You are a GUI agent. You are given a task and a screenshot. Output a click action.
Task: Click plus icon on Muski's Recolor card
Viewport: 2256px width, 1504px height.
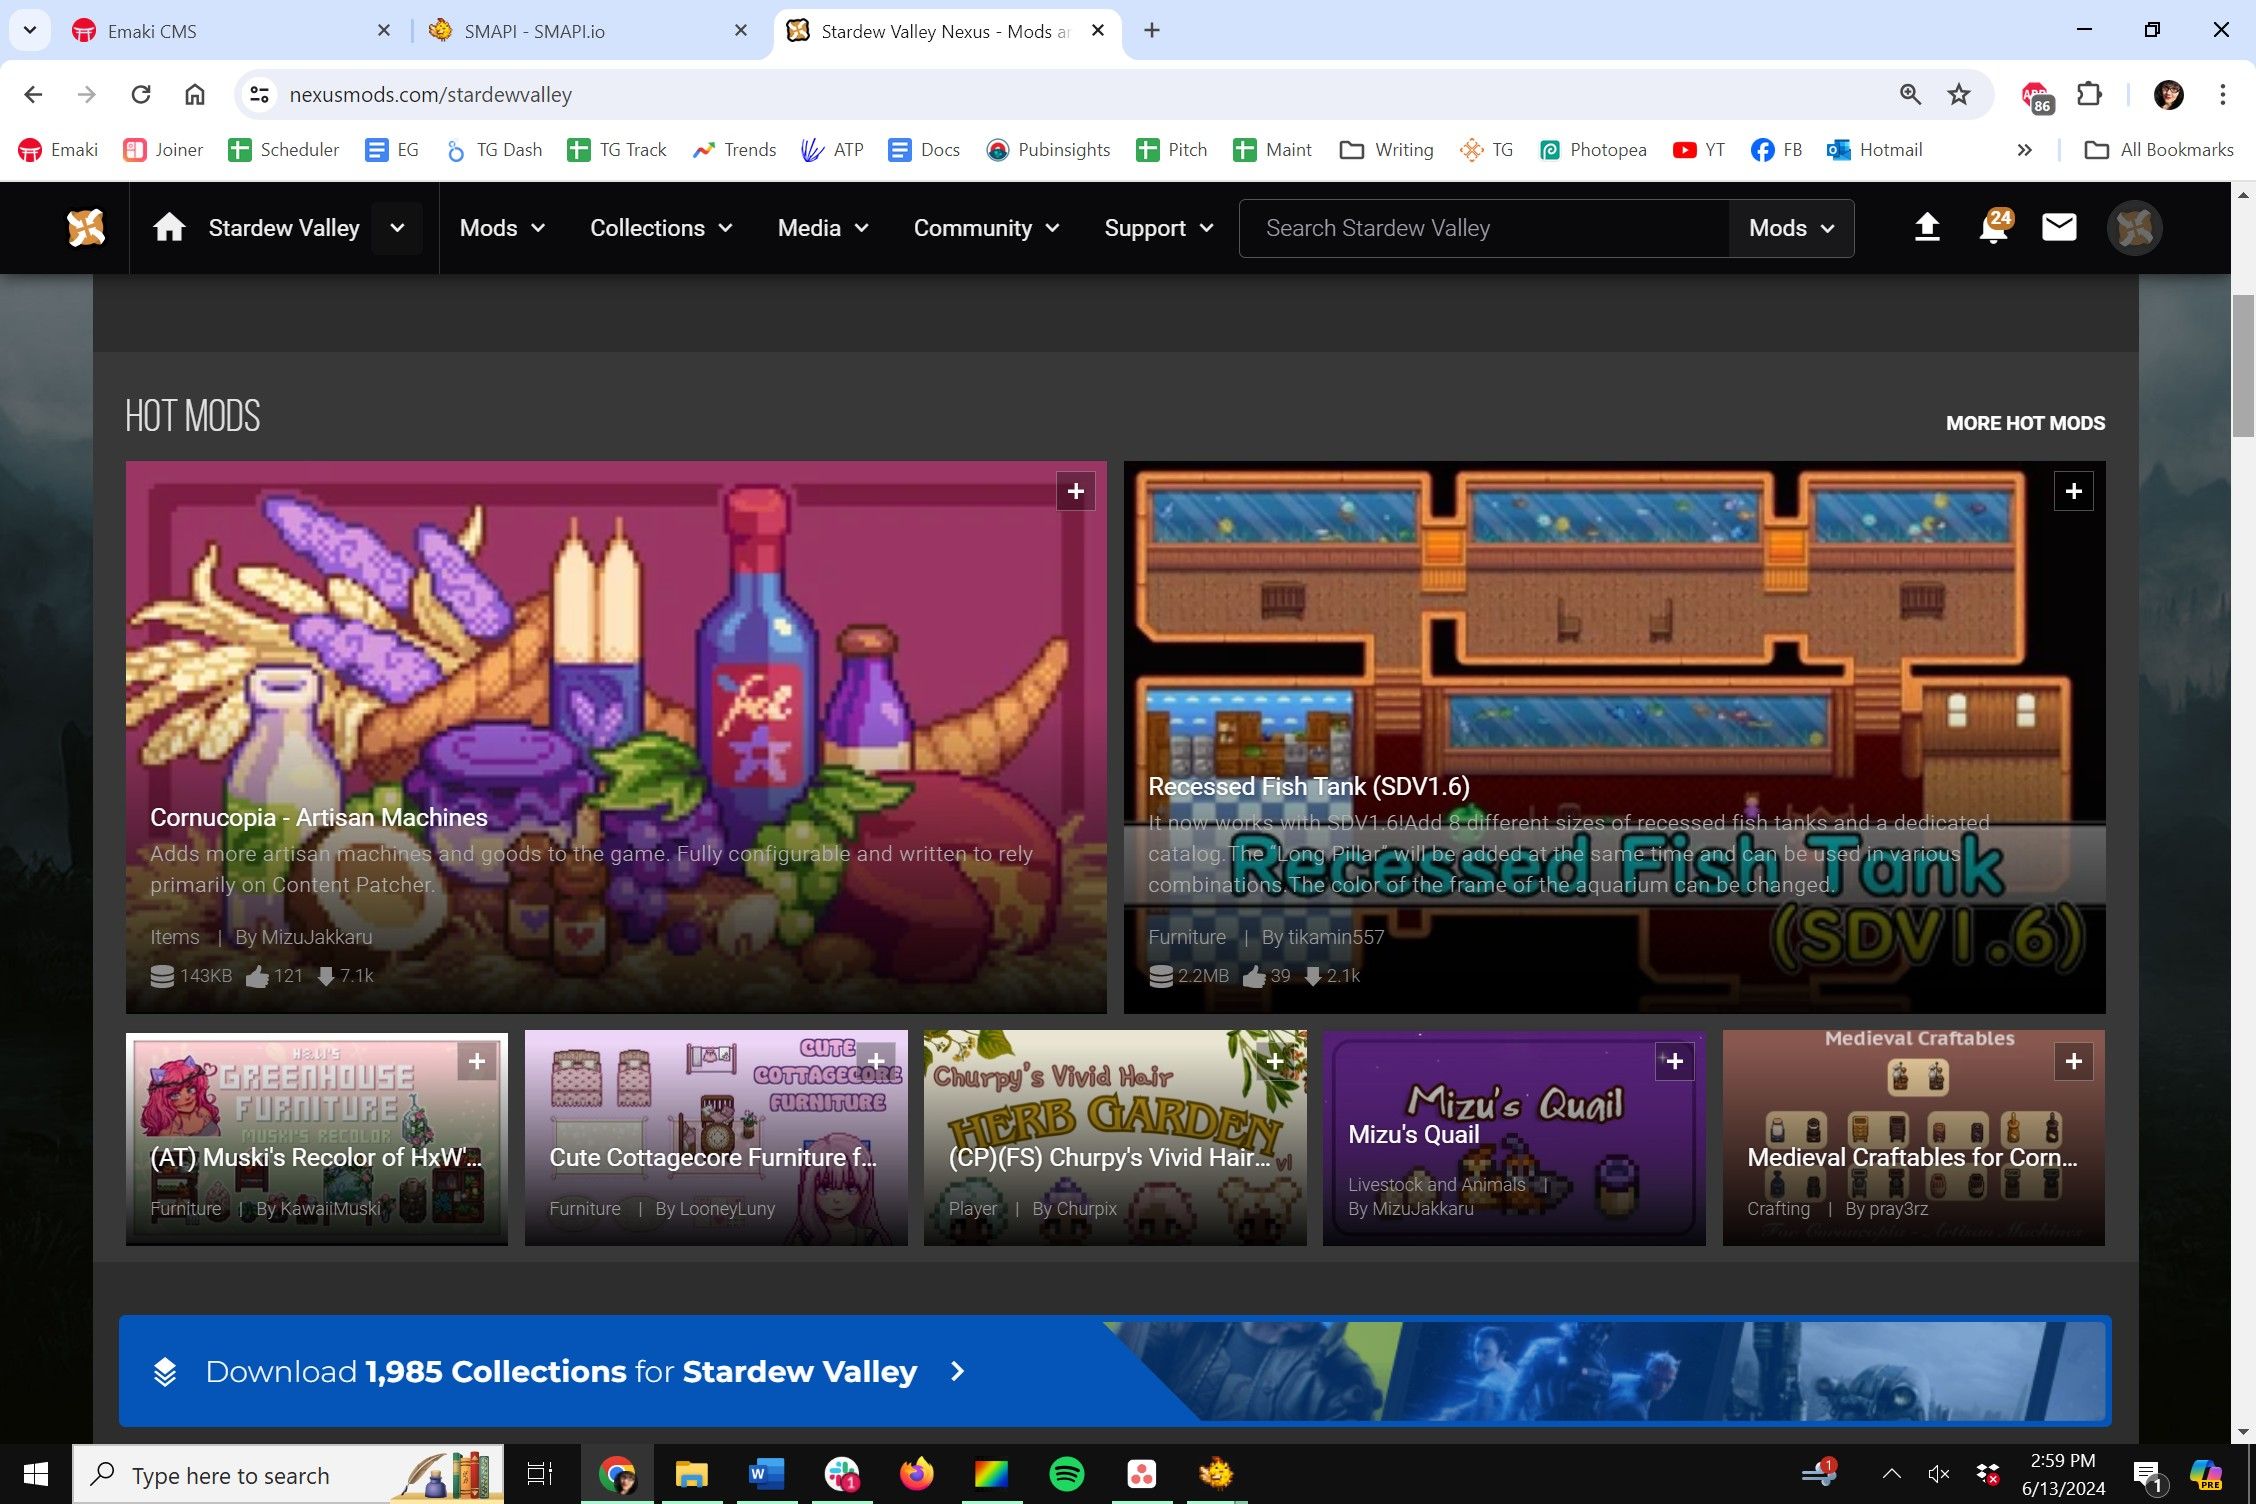pyautogui.click(x=477, y=1061)
